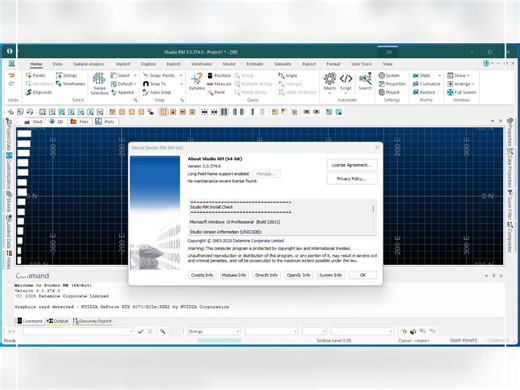Screen dimensions: 520x390
Task: Click License Agreement button
Action: click(352, 165)
